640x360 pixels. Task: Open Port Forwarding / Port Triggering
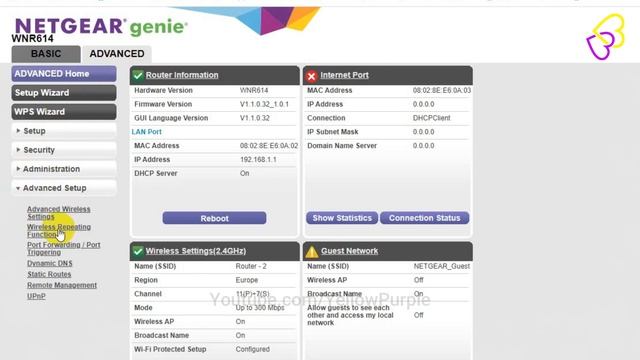(x=63, y=249)
